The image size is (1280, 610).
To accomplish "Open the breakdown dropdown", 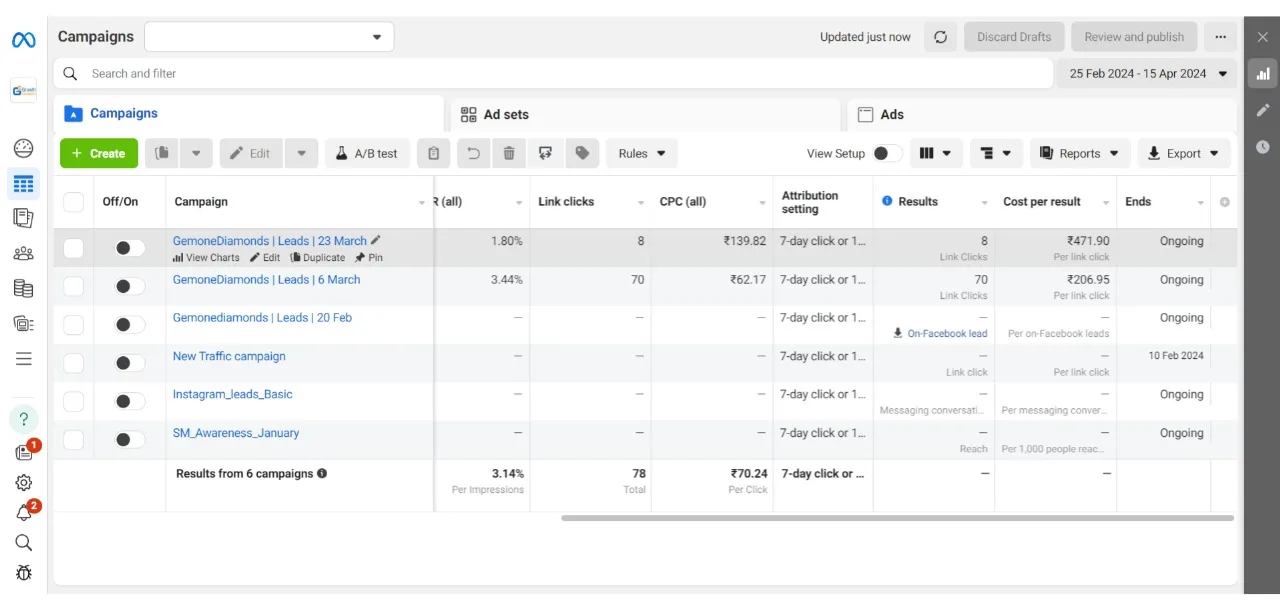I will [x=996, y=153].
